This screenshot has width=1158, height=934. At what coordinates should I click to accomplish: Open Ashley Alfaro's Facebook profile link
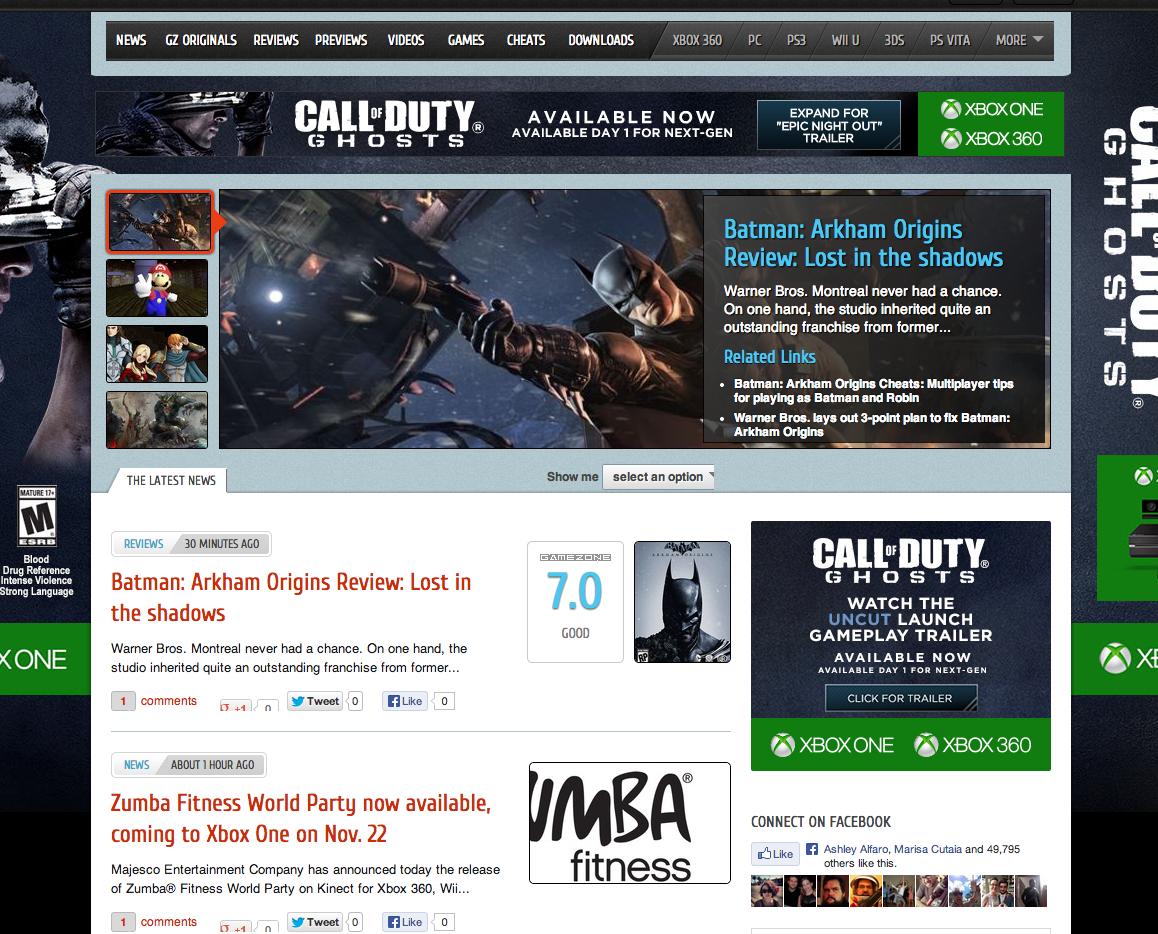[x=856, y=849]
